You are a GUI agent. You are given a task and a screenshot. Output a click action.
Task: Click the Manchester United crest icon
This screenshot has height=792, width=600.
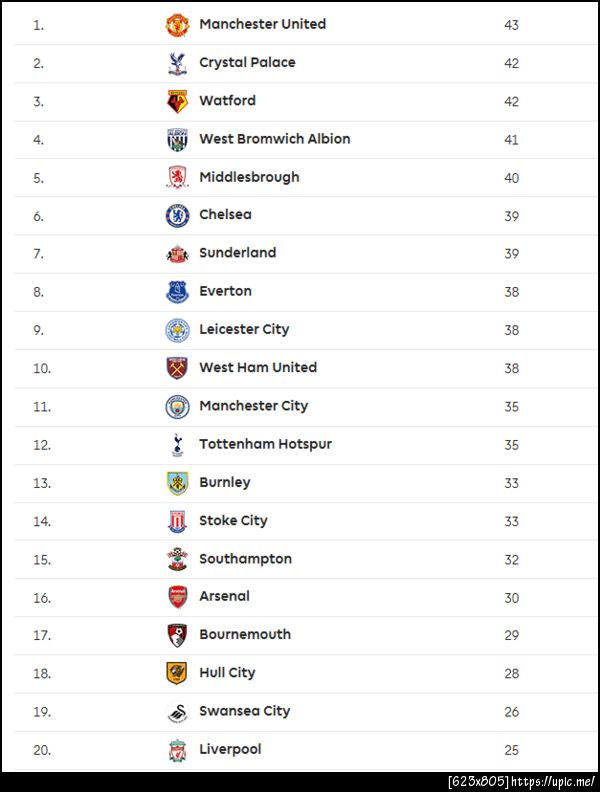click(x=177, y=25)
